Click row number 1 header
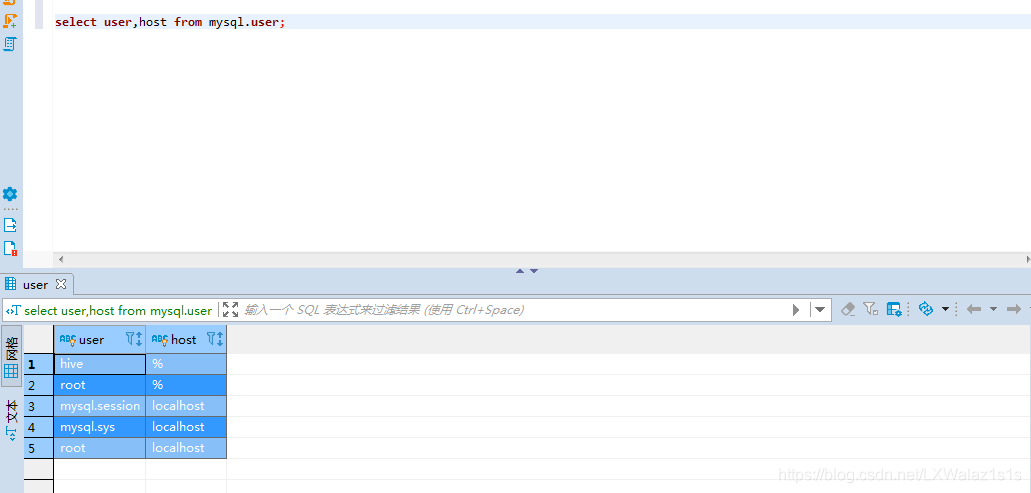 [38, 364]
